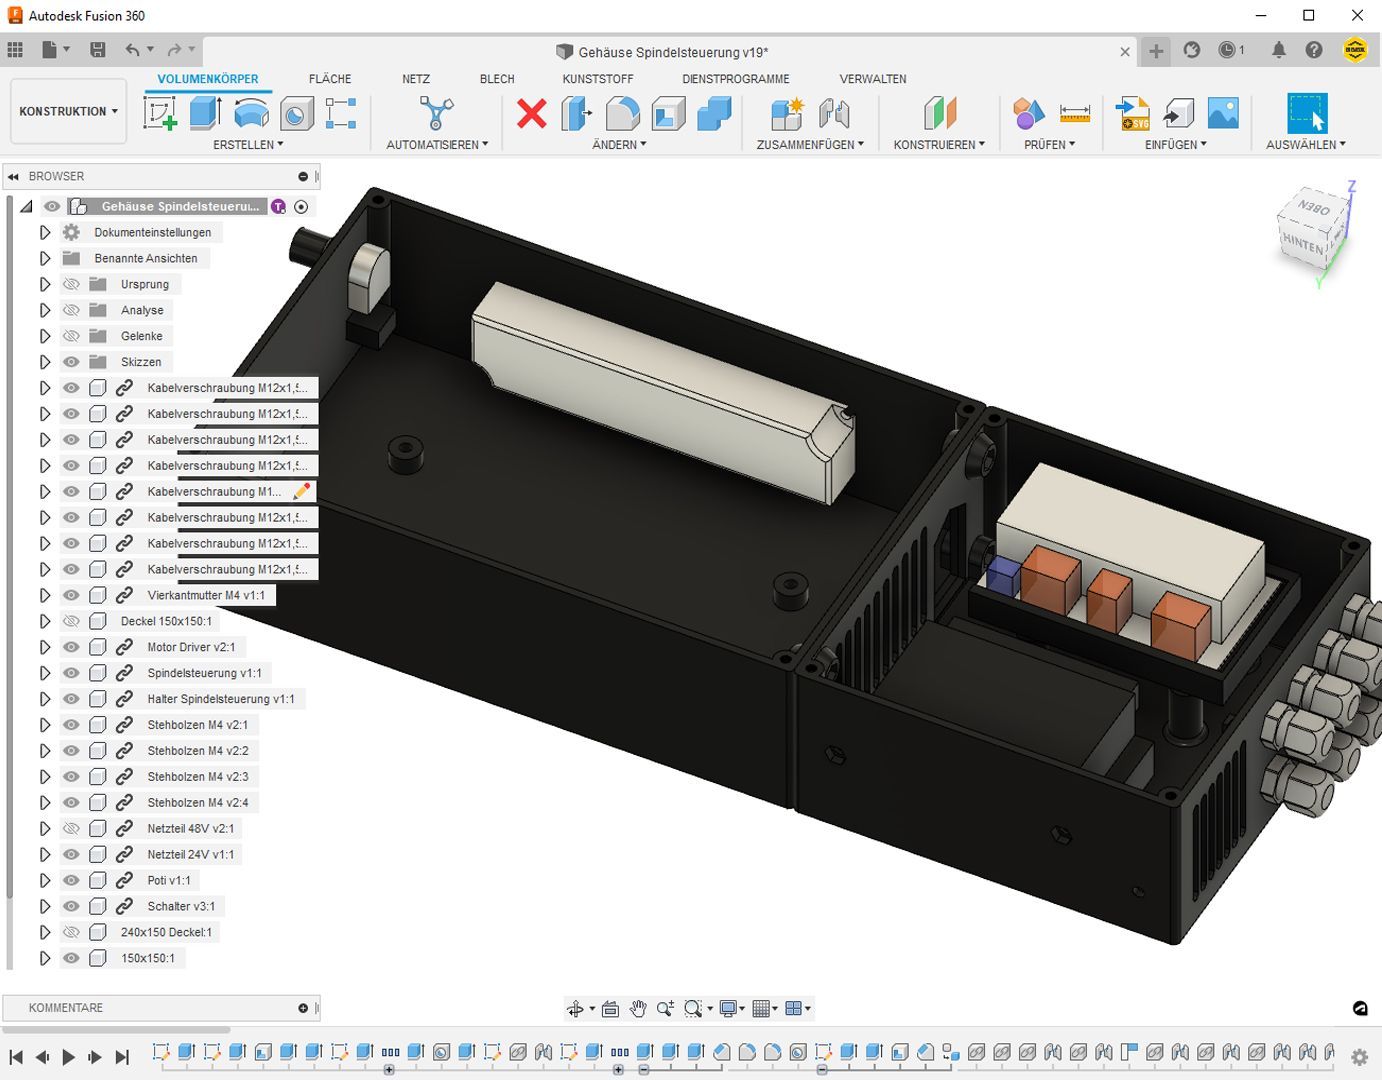Click the red X delete icon
Image resolution: width=1382 pixels, height=1080 pixels.
(x=531, y=113)
